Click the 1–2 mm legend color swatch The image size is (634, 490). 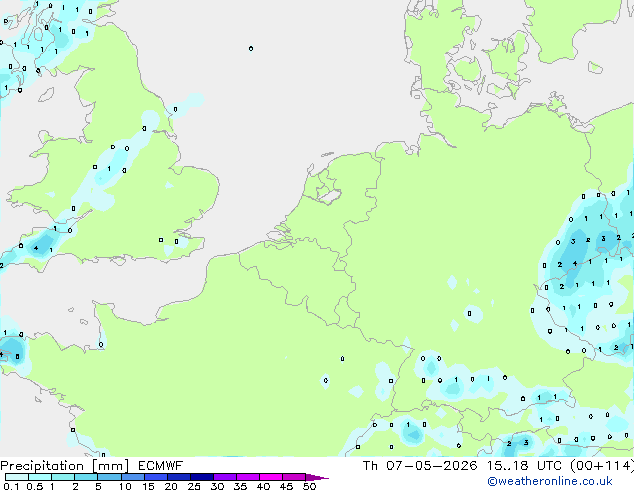click(63, 477)
